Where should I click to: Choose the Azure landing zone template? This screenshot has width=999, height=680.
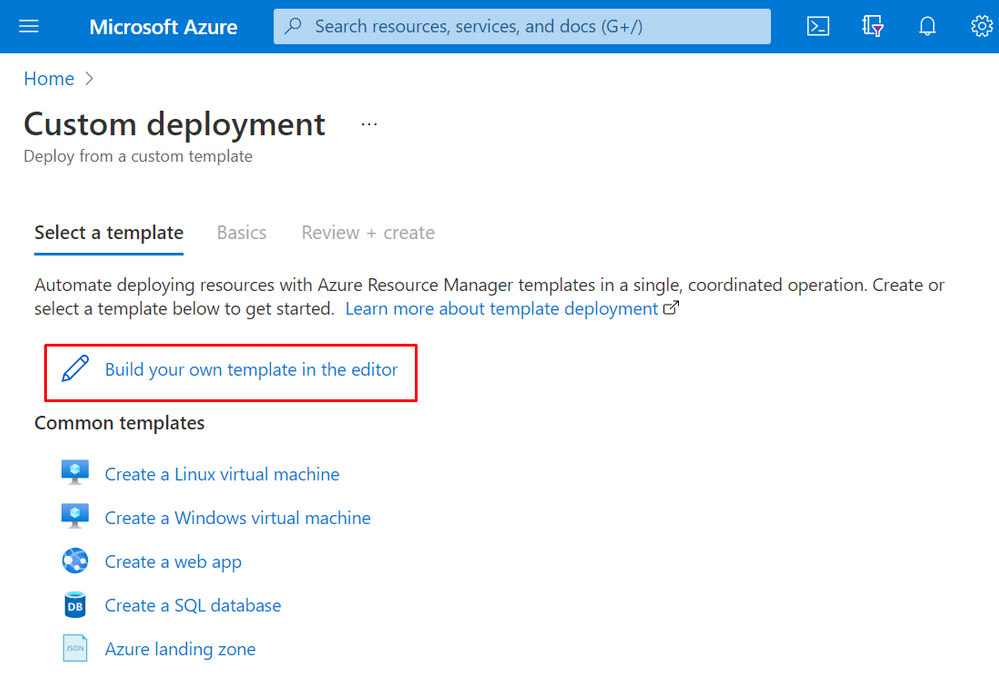pyautogui.click(x=180, y=649)
